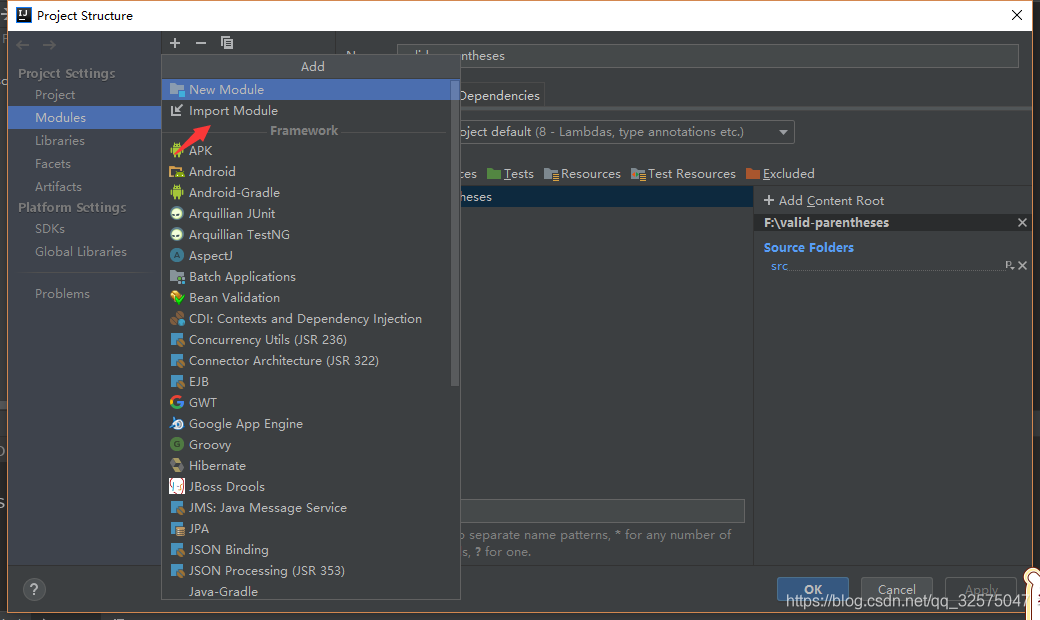Click the Copy module toolbar icon

click(x=227, y=43)
